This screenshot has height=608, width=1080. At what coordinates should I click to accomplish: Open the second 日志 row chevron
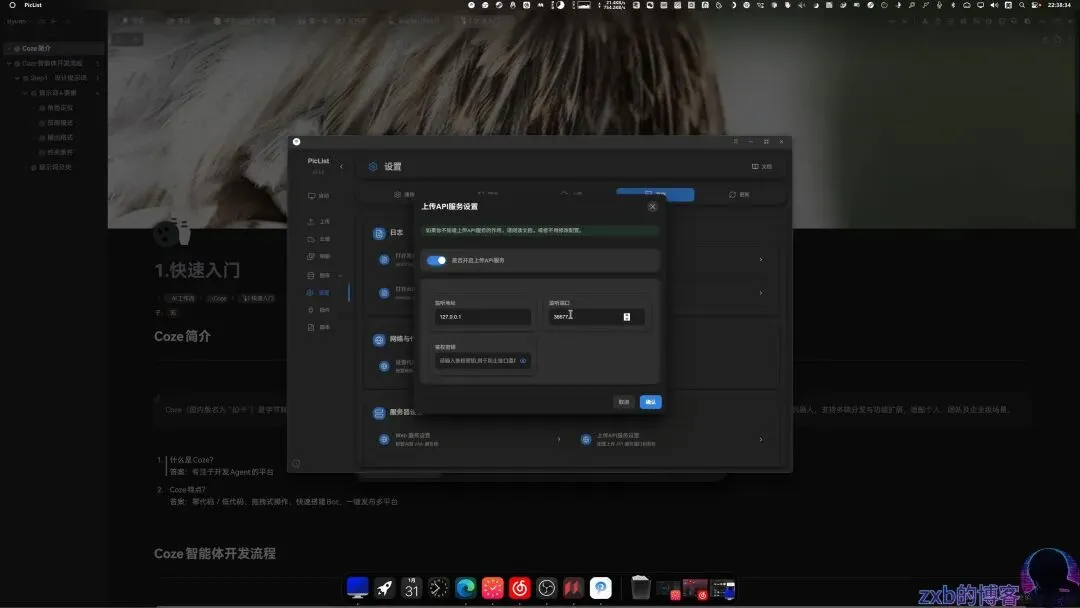761,293
